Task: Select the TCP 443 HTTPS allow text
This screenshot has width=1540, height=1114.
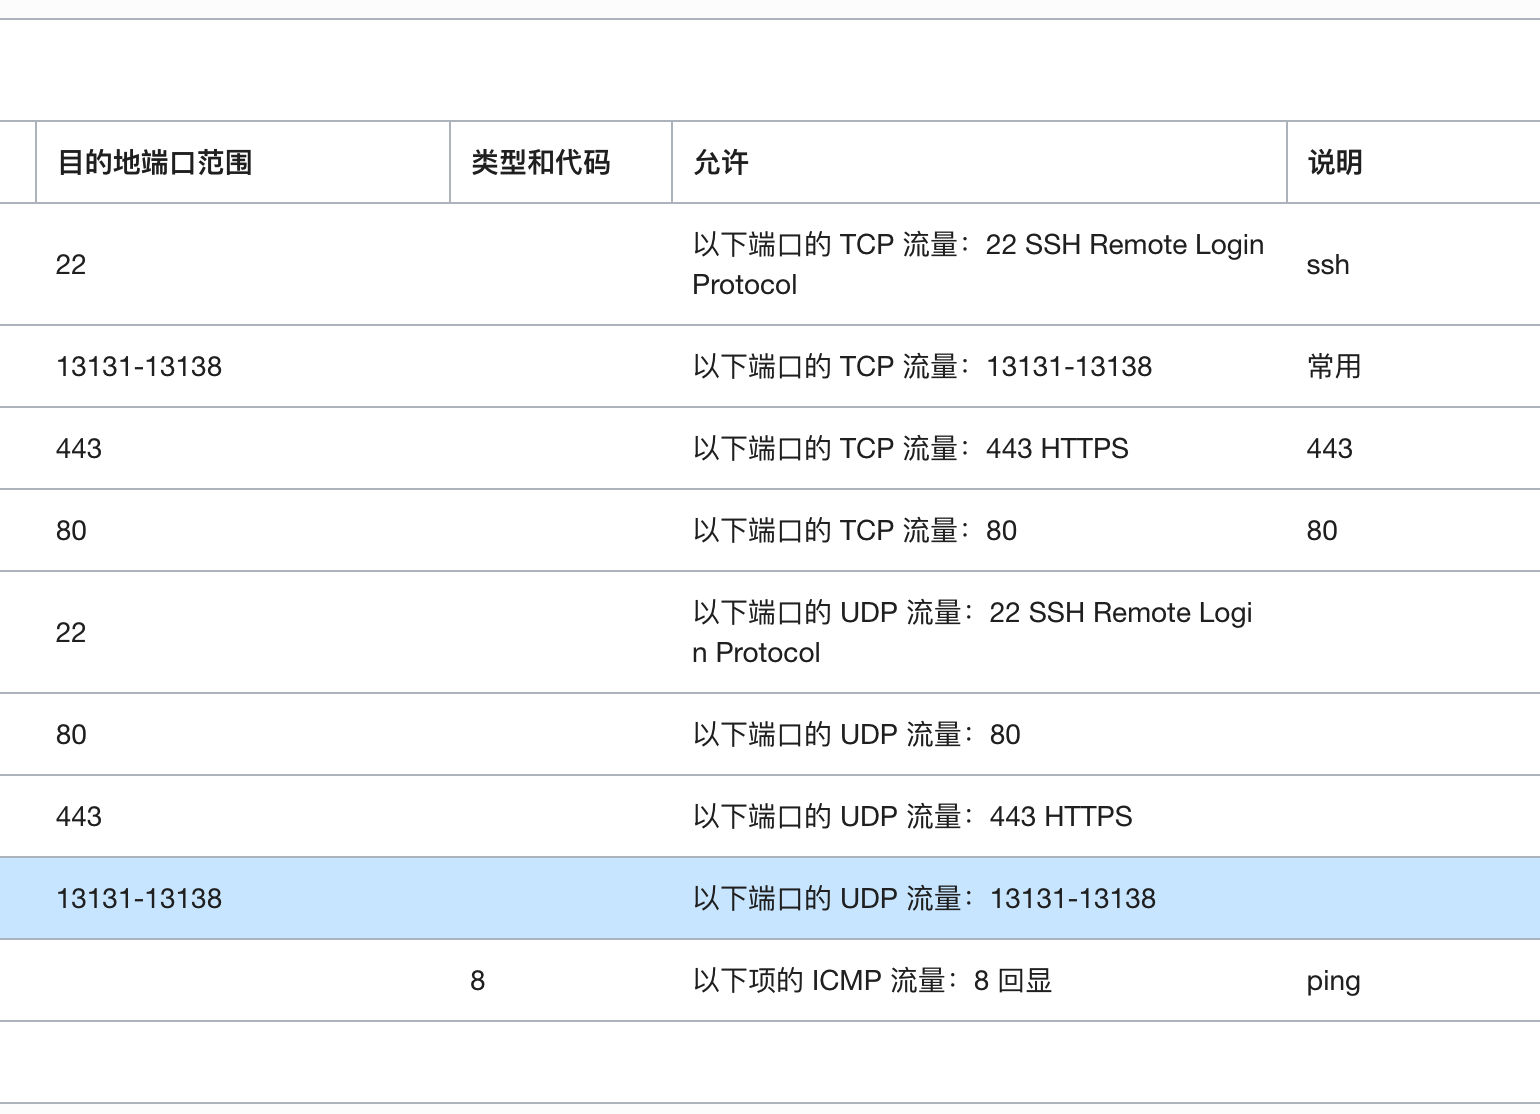Action: 910,449
